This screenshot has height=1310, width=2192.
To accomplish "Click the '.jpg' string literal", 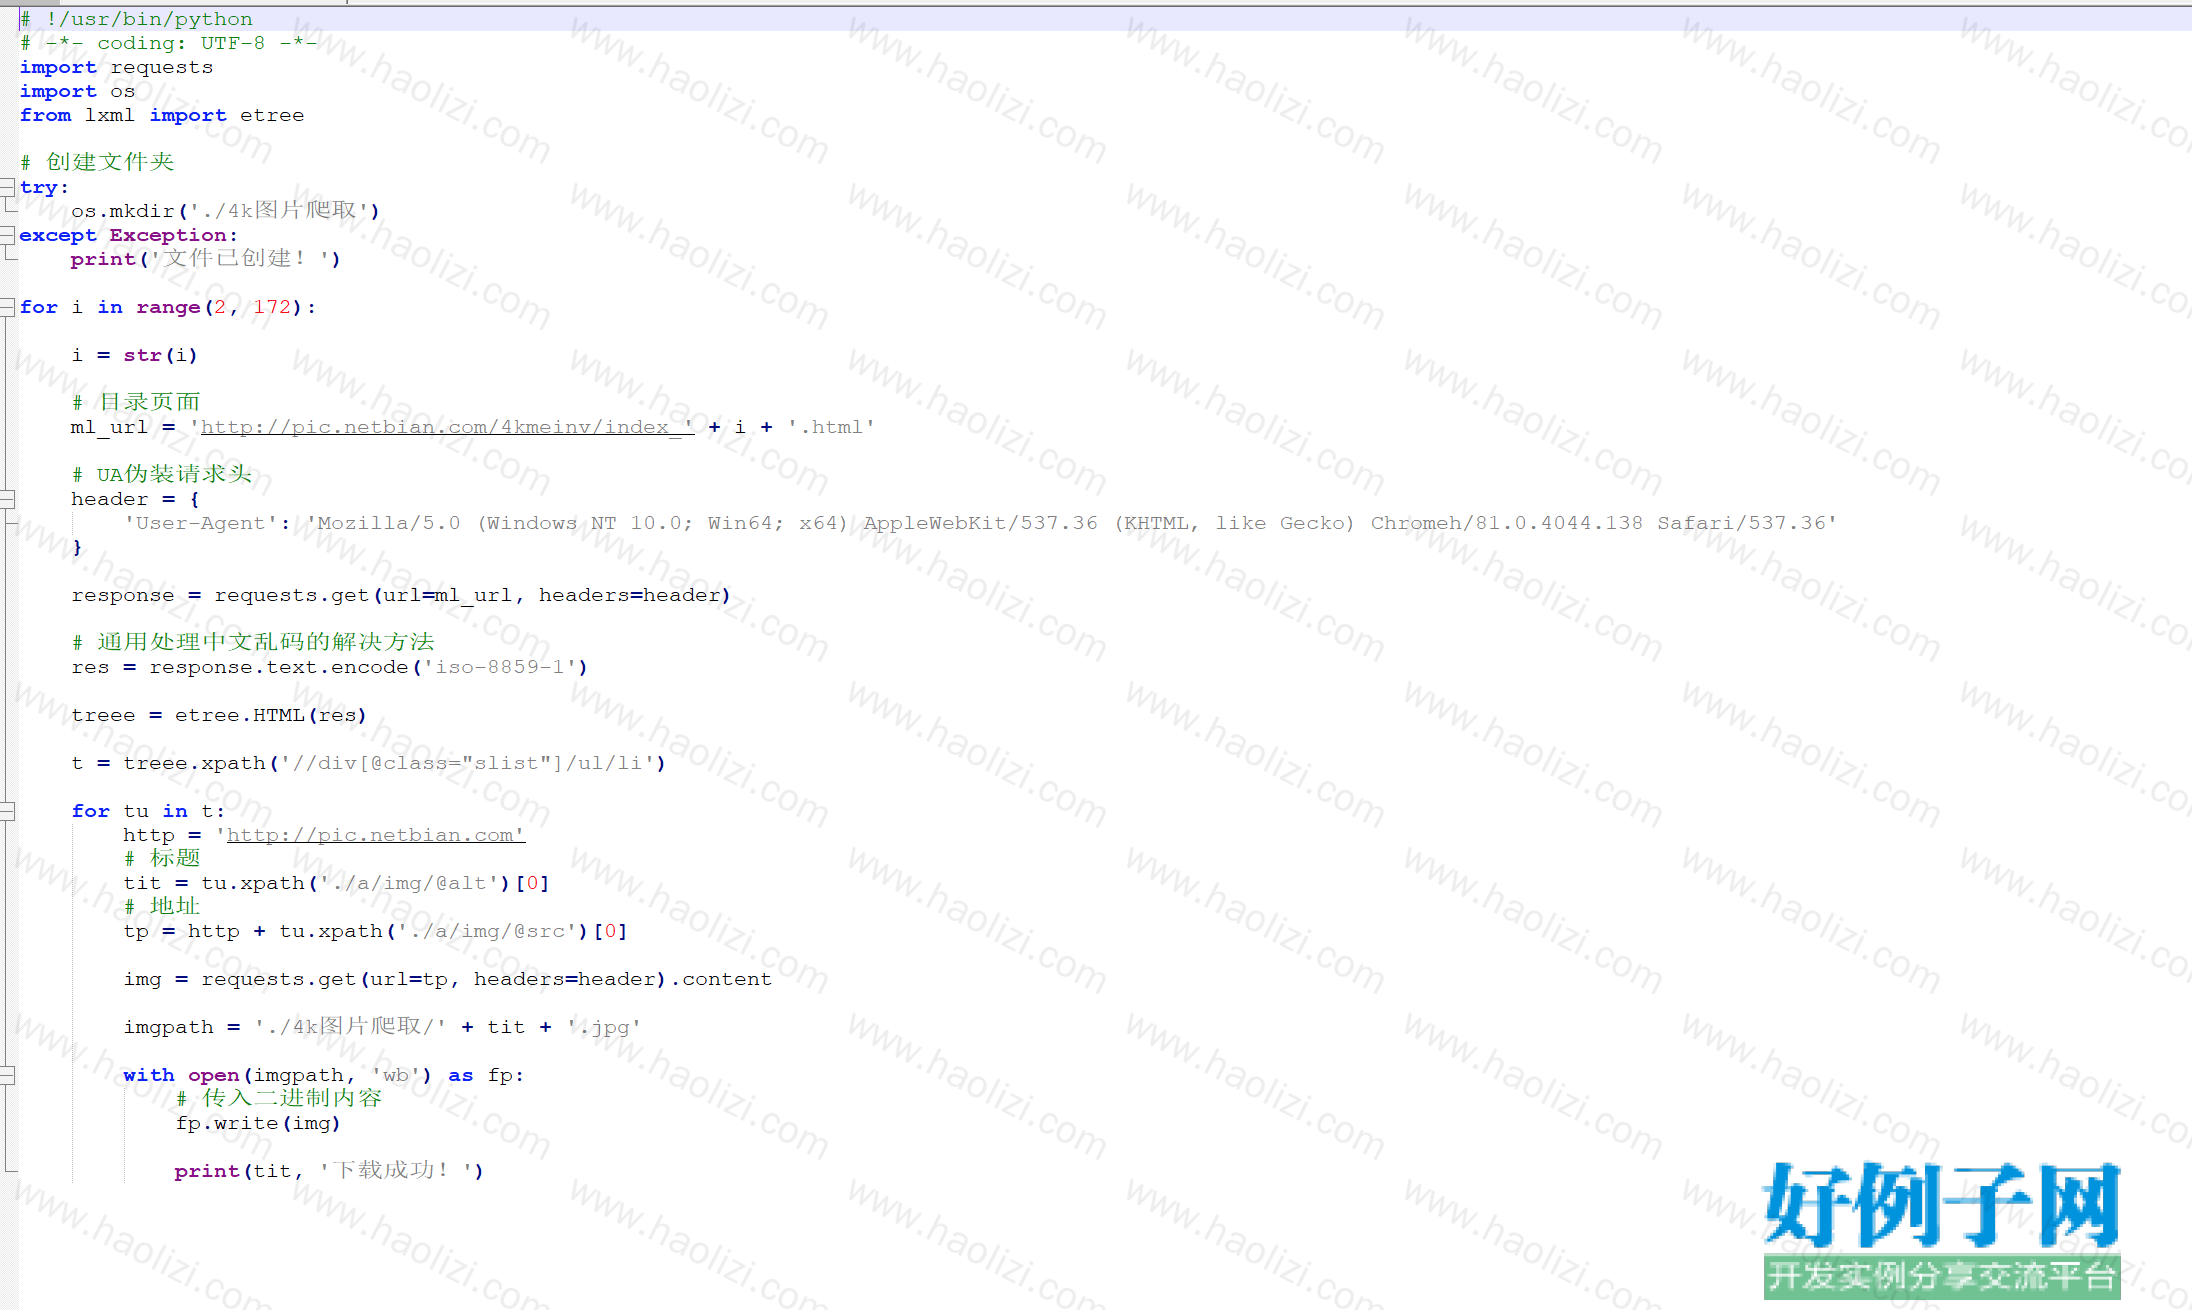I will pos(604,1027).
